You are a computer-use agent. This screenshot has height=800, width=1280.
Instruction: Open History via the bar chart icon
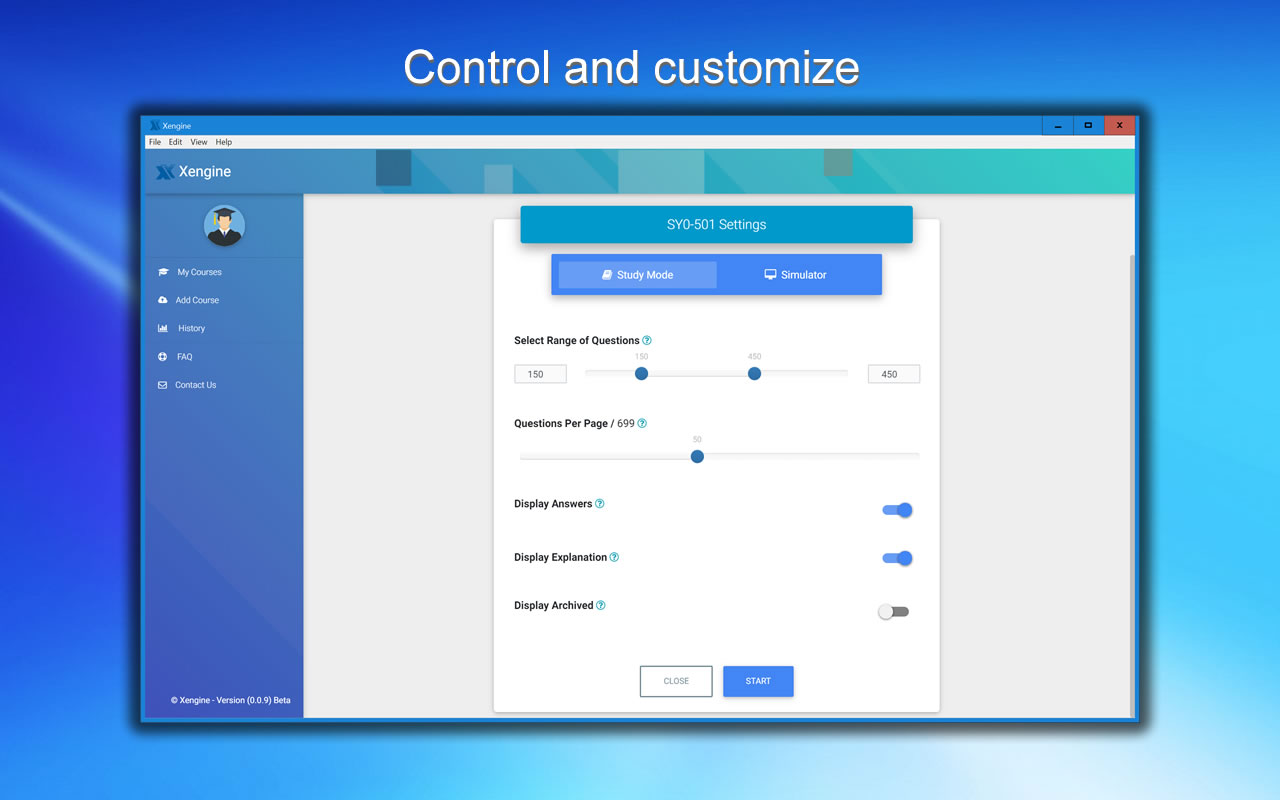pos(163,328)
